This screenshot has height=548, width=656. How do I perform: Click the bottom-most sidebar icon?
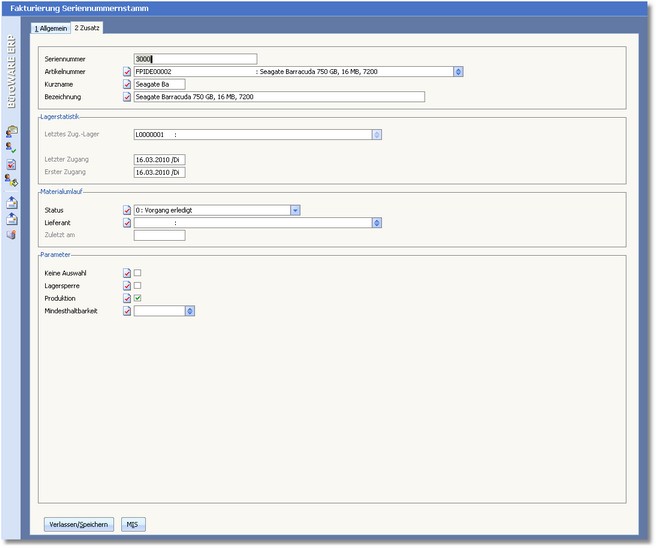11,235
